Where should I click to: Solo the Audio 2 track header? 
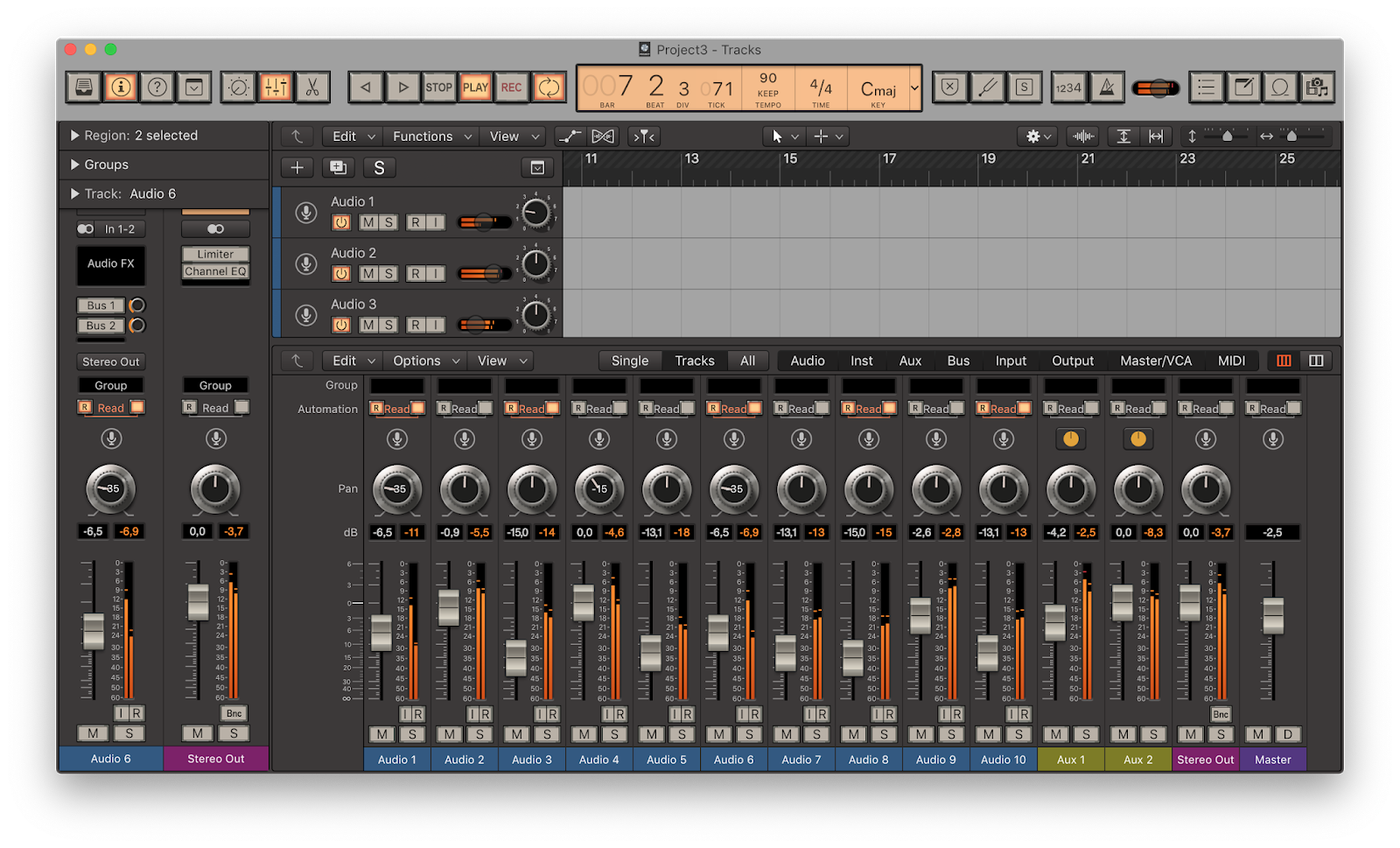[x=387, y=273]
